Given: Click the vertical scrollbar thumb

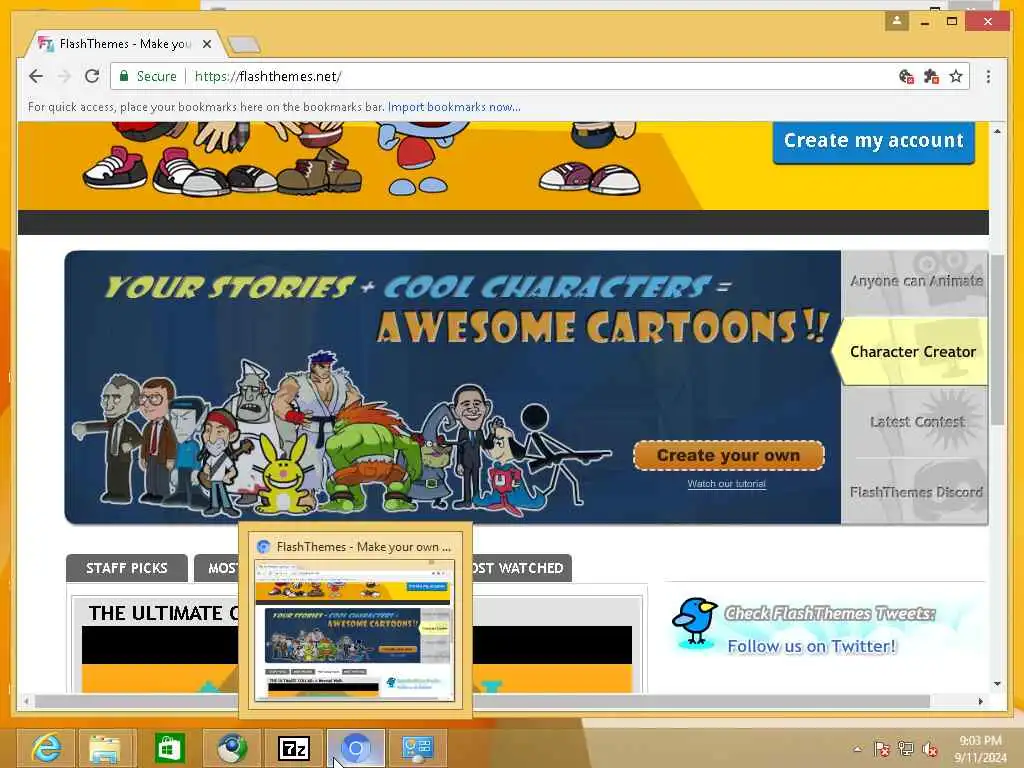Looking at the screenshot, I should [997, 340].
